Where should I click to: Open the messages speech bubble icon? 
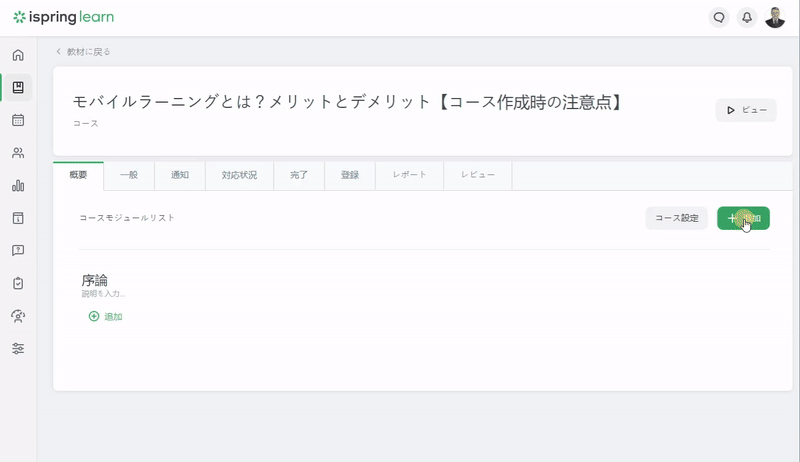point(719,17)
